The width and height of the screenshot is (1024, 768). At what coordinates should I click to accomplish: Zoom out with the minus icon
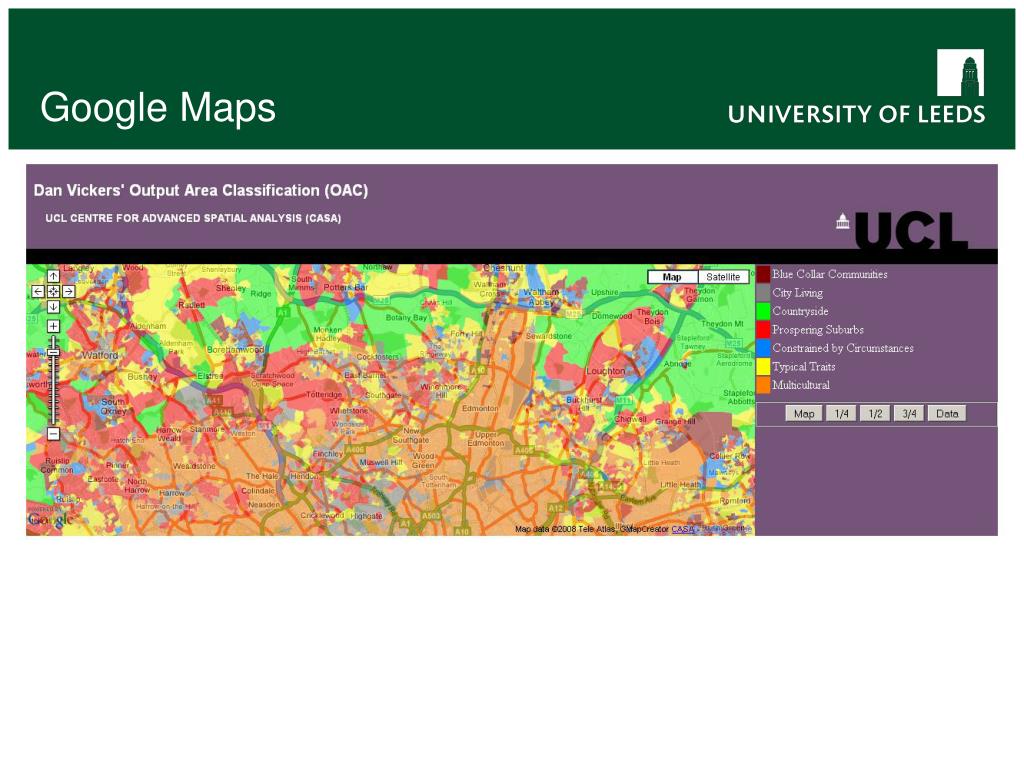pos(54,434)
